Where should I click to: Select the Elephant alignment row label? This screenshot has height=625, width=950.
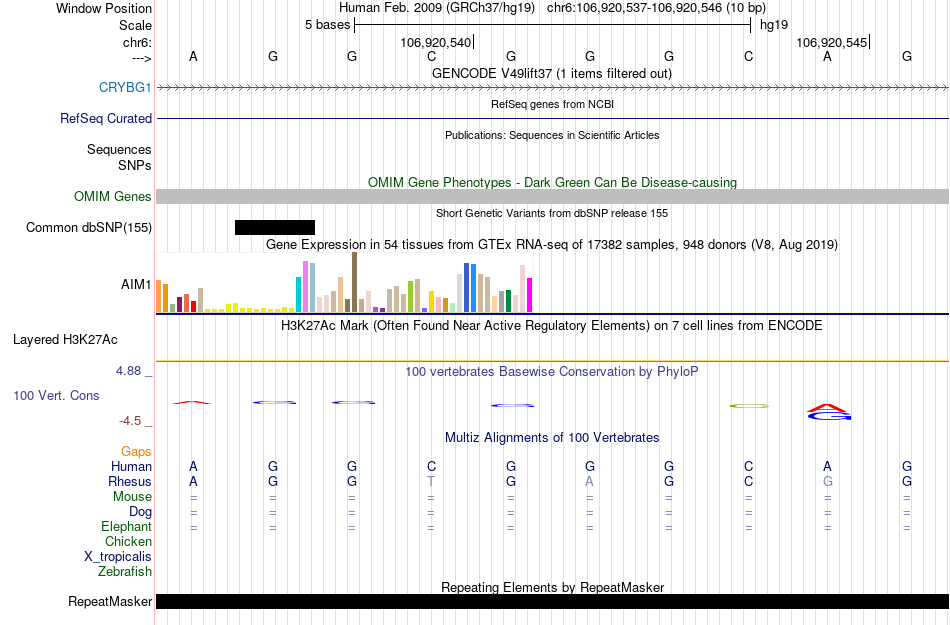pyautogui.click(x=126, y=526)
